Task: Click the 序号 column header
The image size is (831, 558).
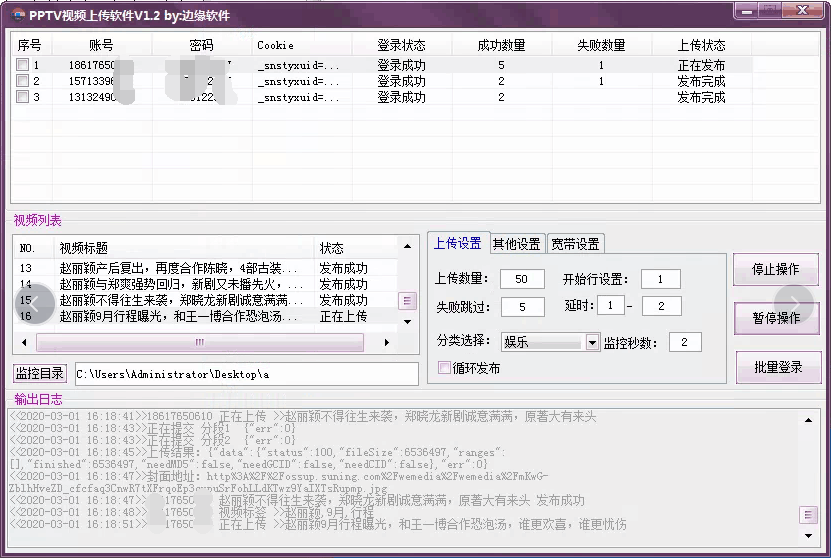Action: [x=30, y=46]
